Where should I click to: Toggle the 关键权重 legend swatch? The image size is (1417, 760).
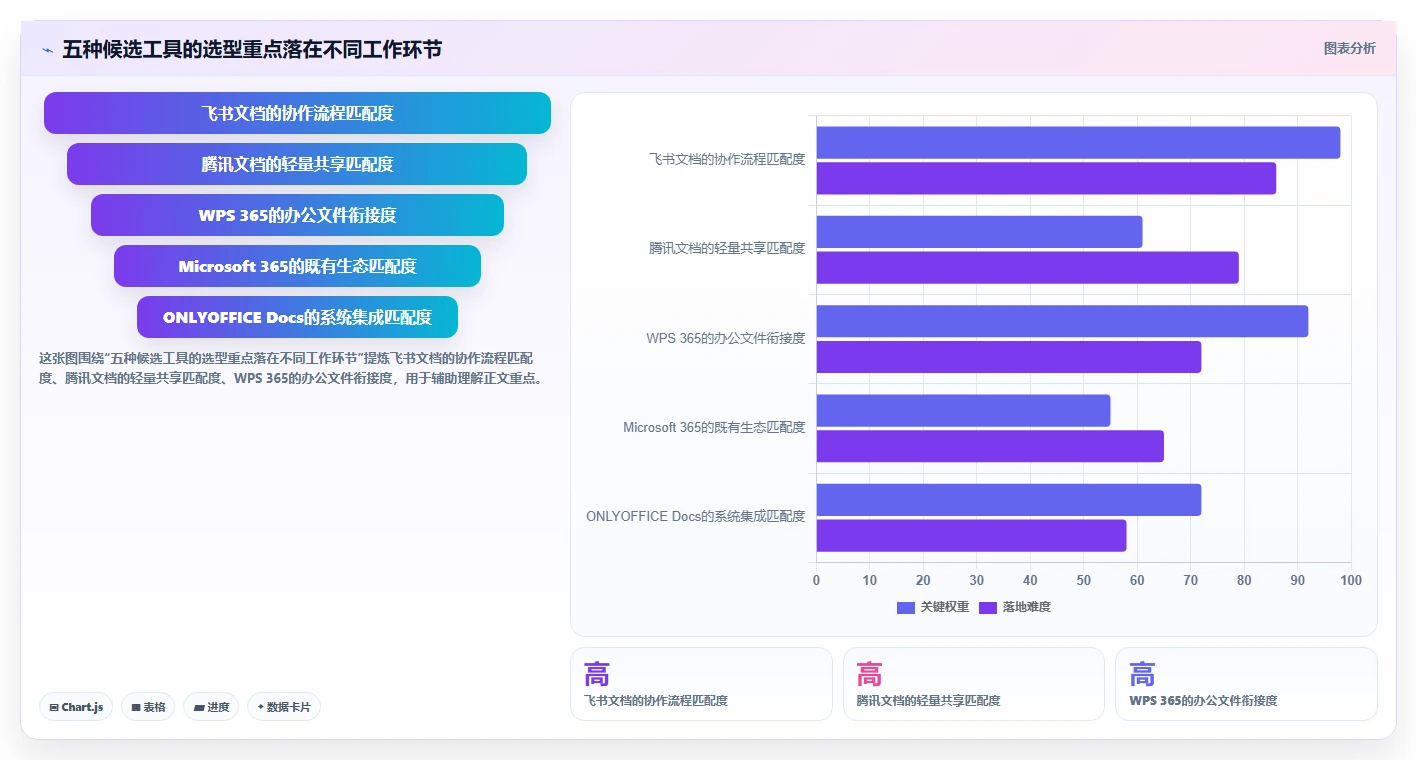[x=906, y=607]
